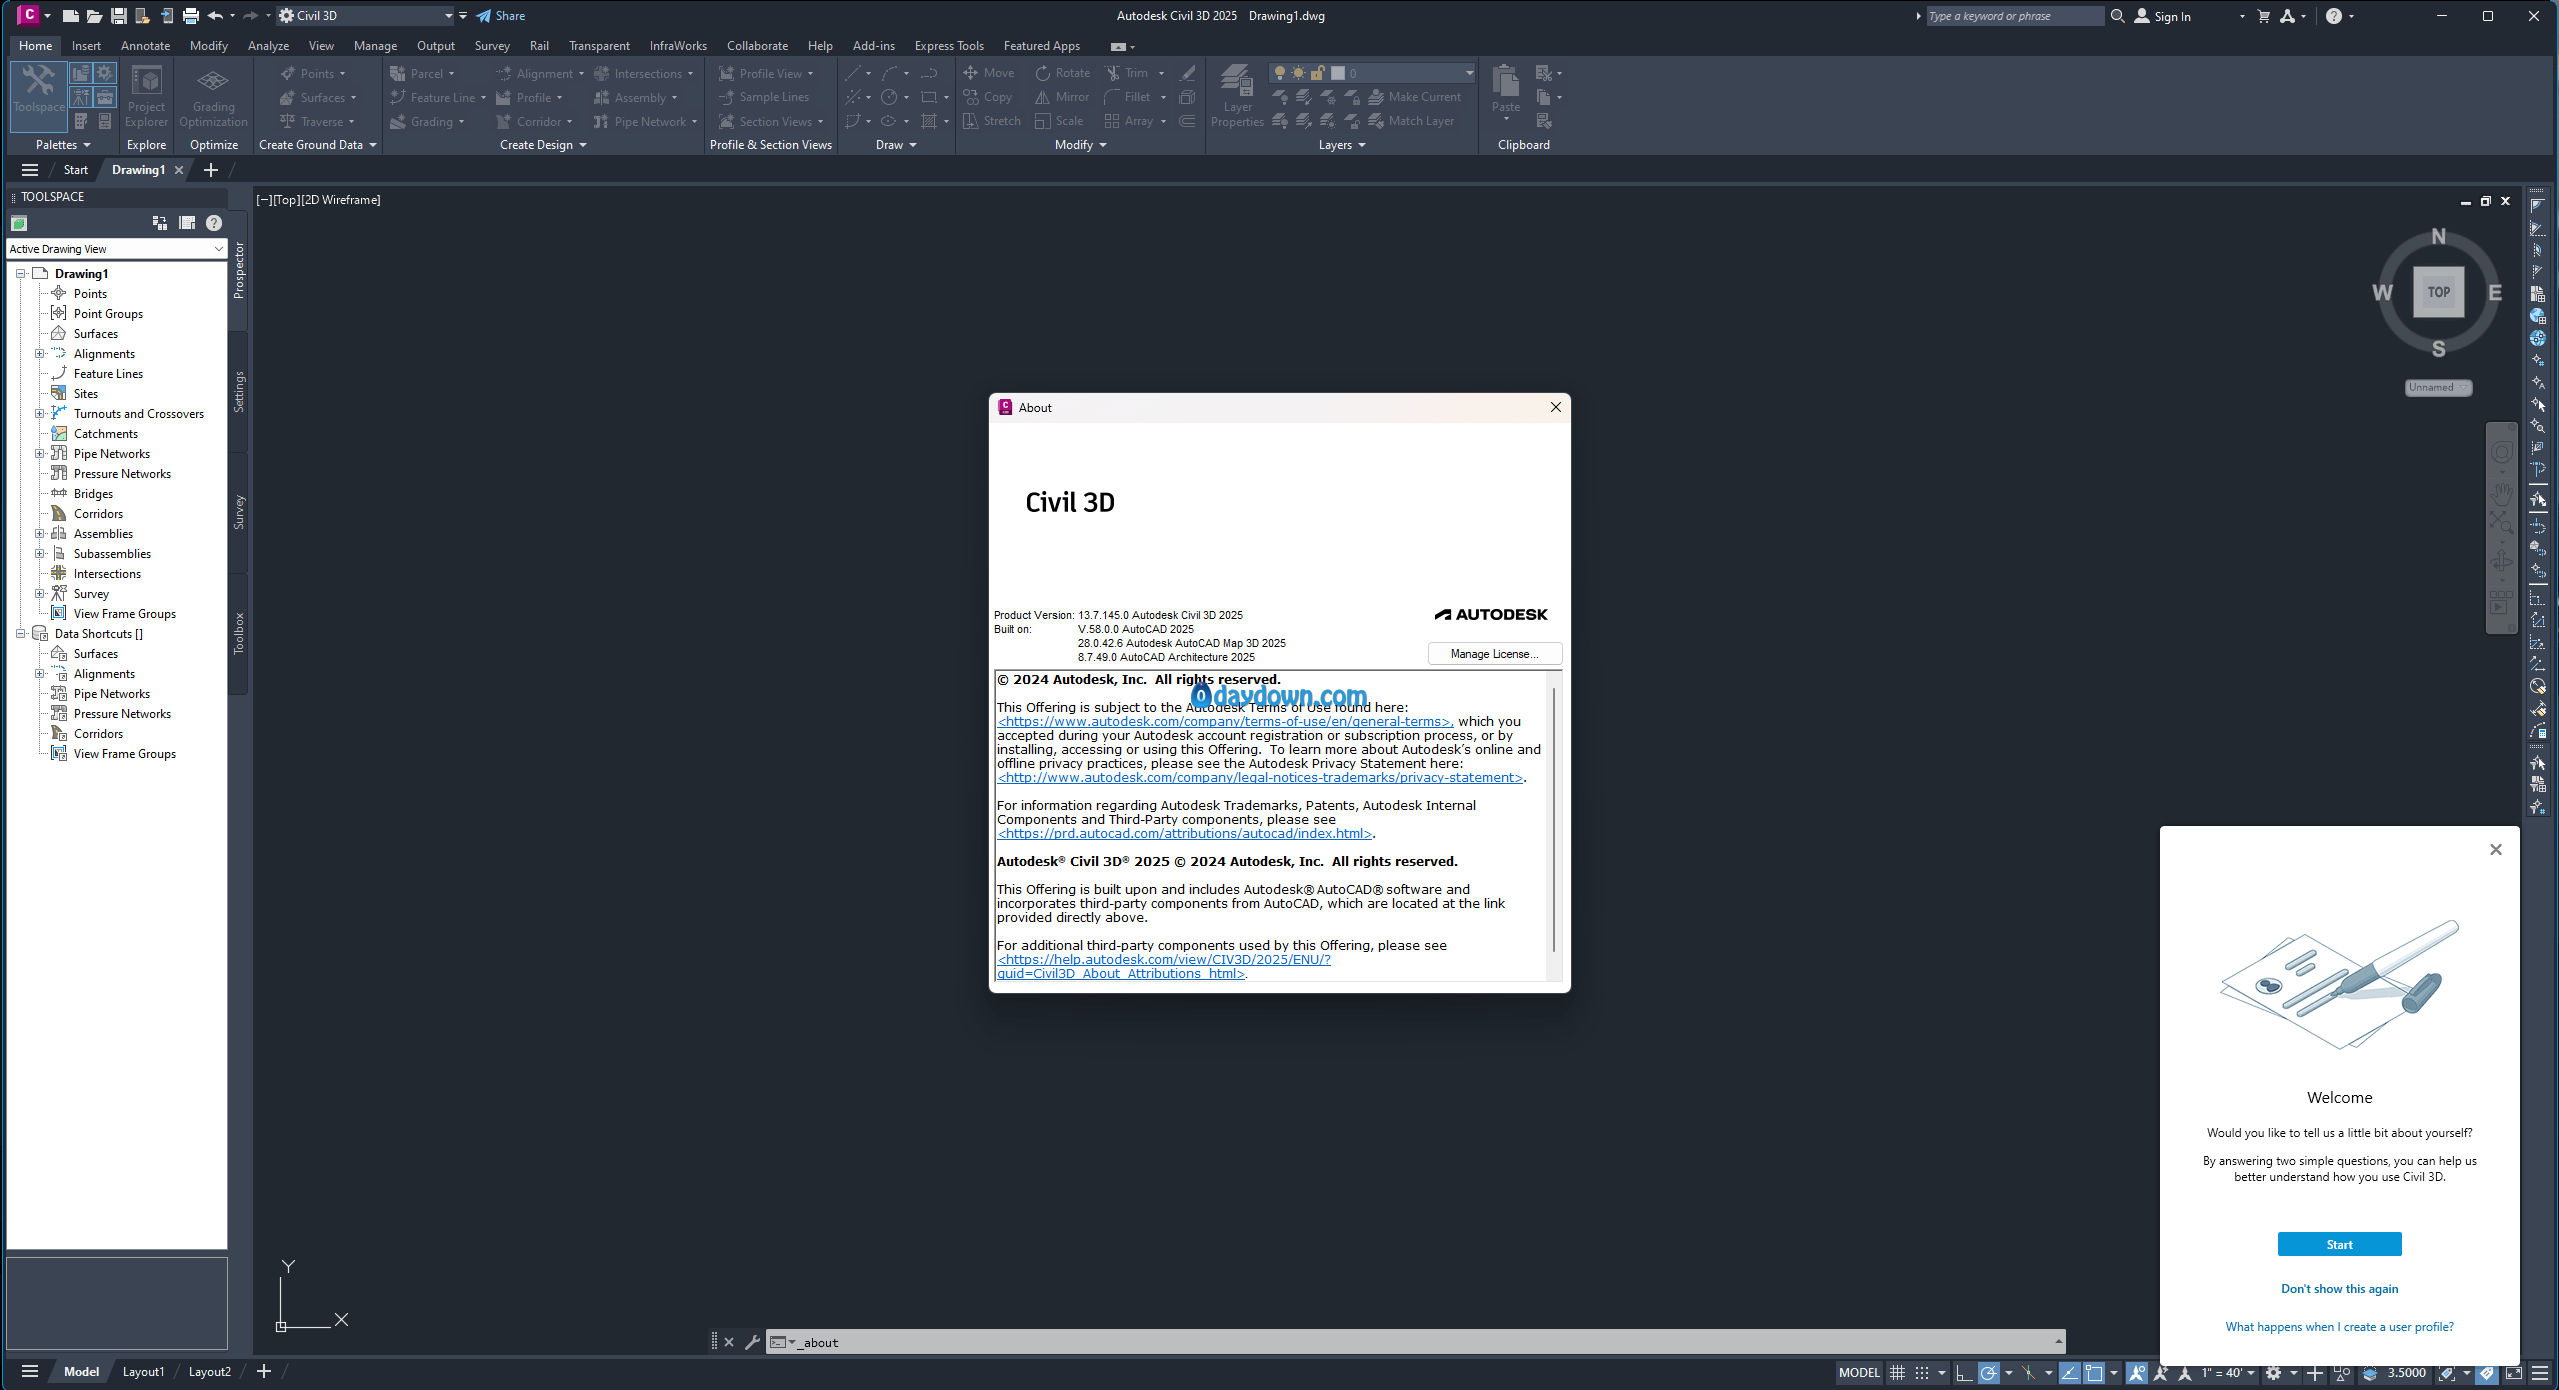The width and height of the screenshot is (2559, 1390).
Task: Click Match Layer button
Action: [x=1411, y=121]
